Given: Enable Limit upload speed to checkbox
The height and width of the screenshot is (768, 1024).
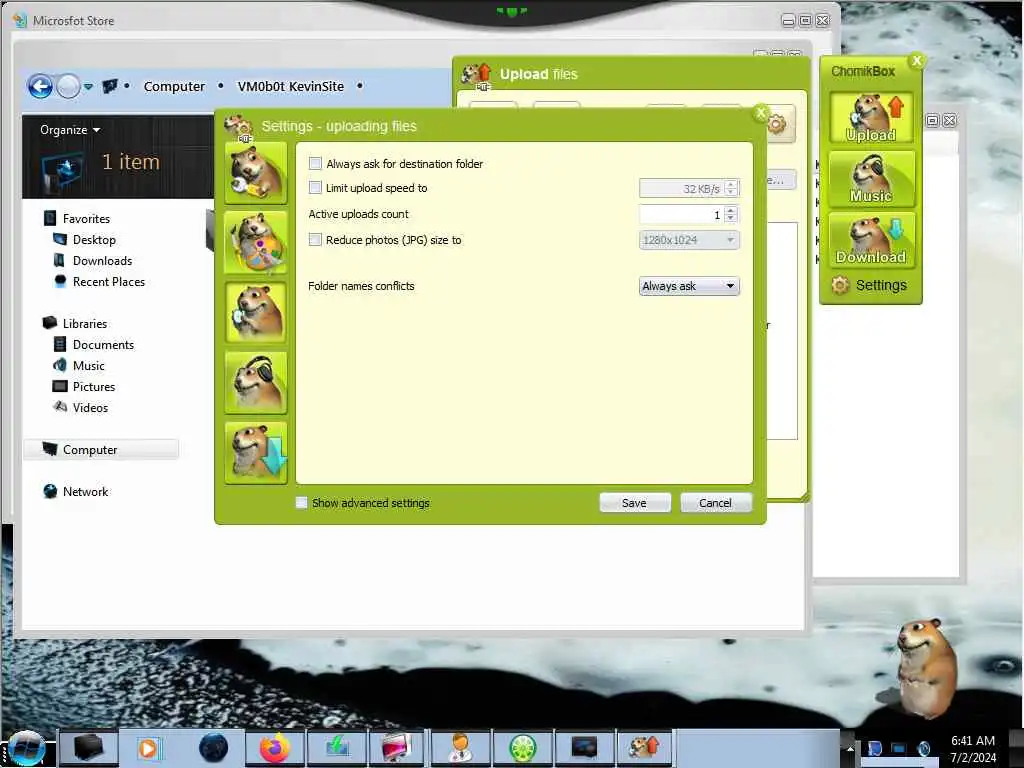Looking at the screenshot, I should [x=315, y=188].
